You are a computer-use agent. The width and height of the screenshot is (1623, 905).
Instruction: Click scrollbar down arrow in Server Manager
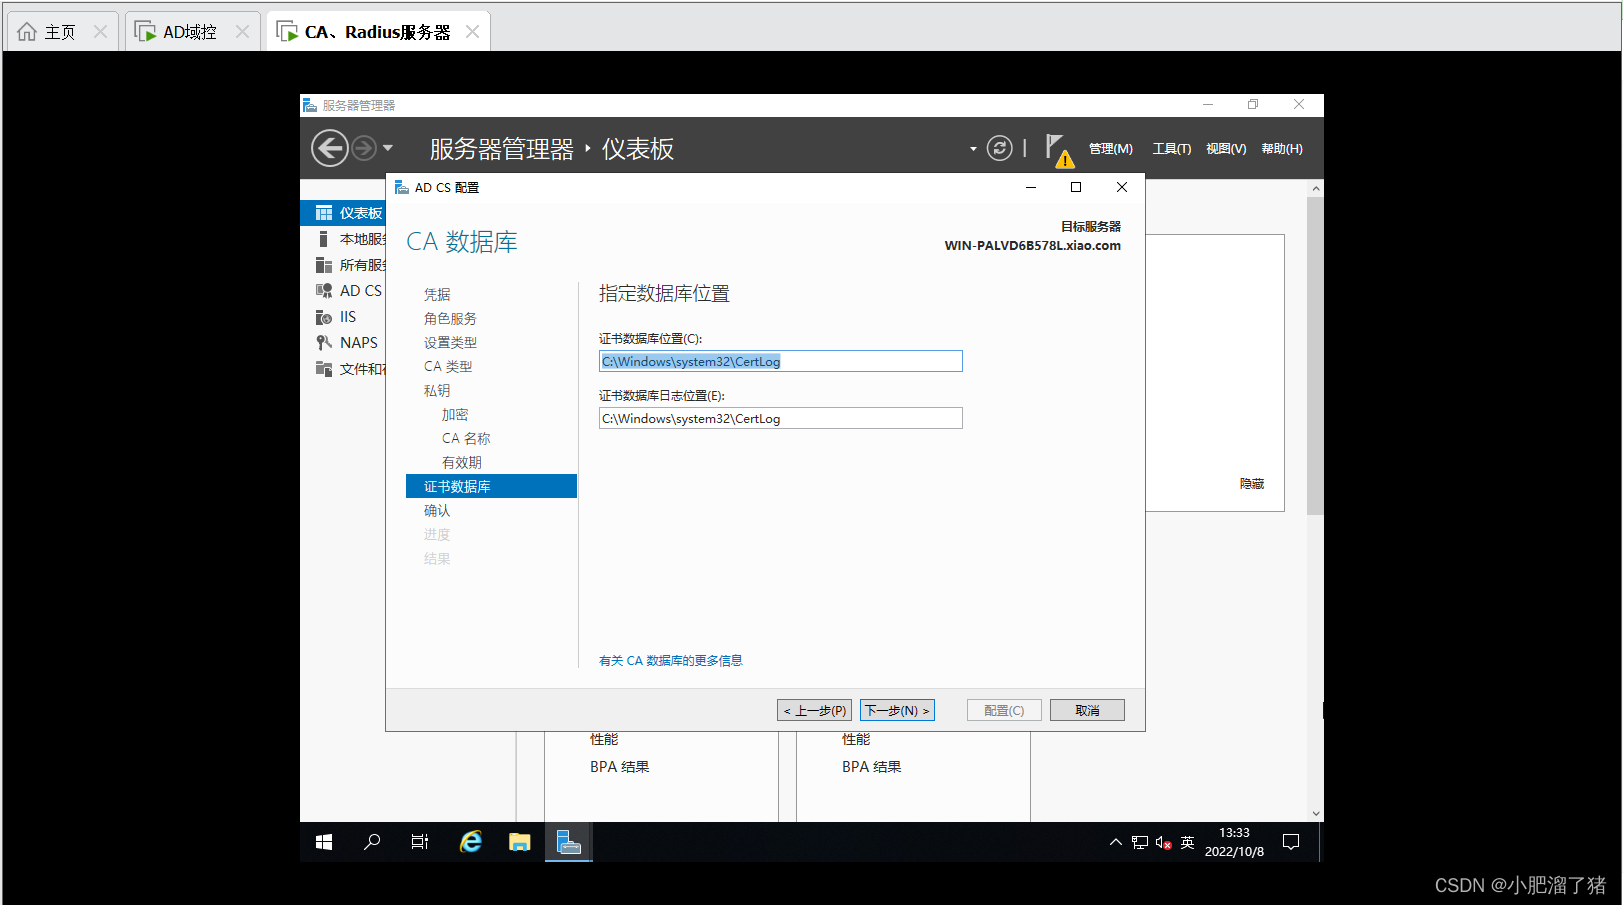click(x=1316, y=813)
